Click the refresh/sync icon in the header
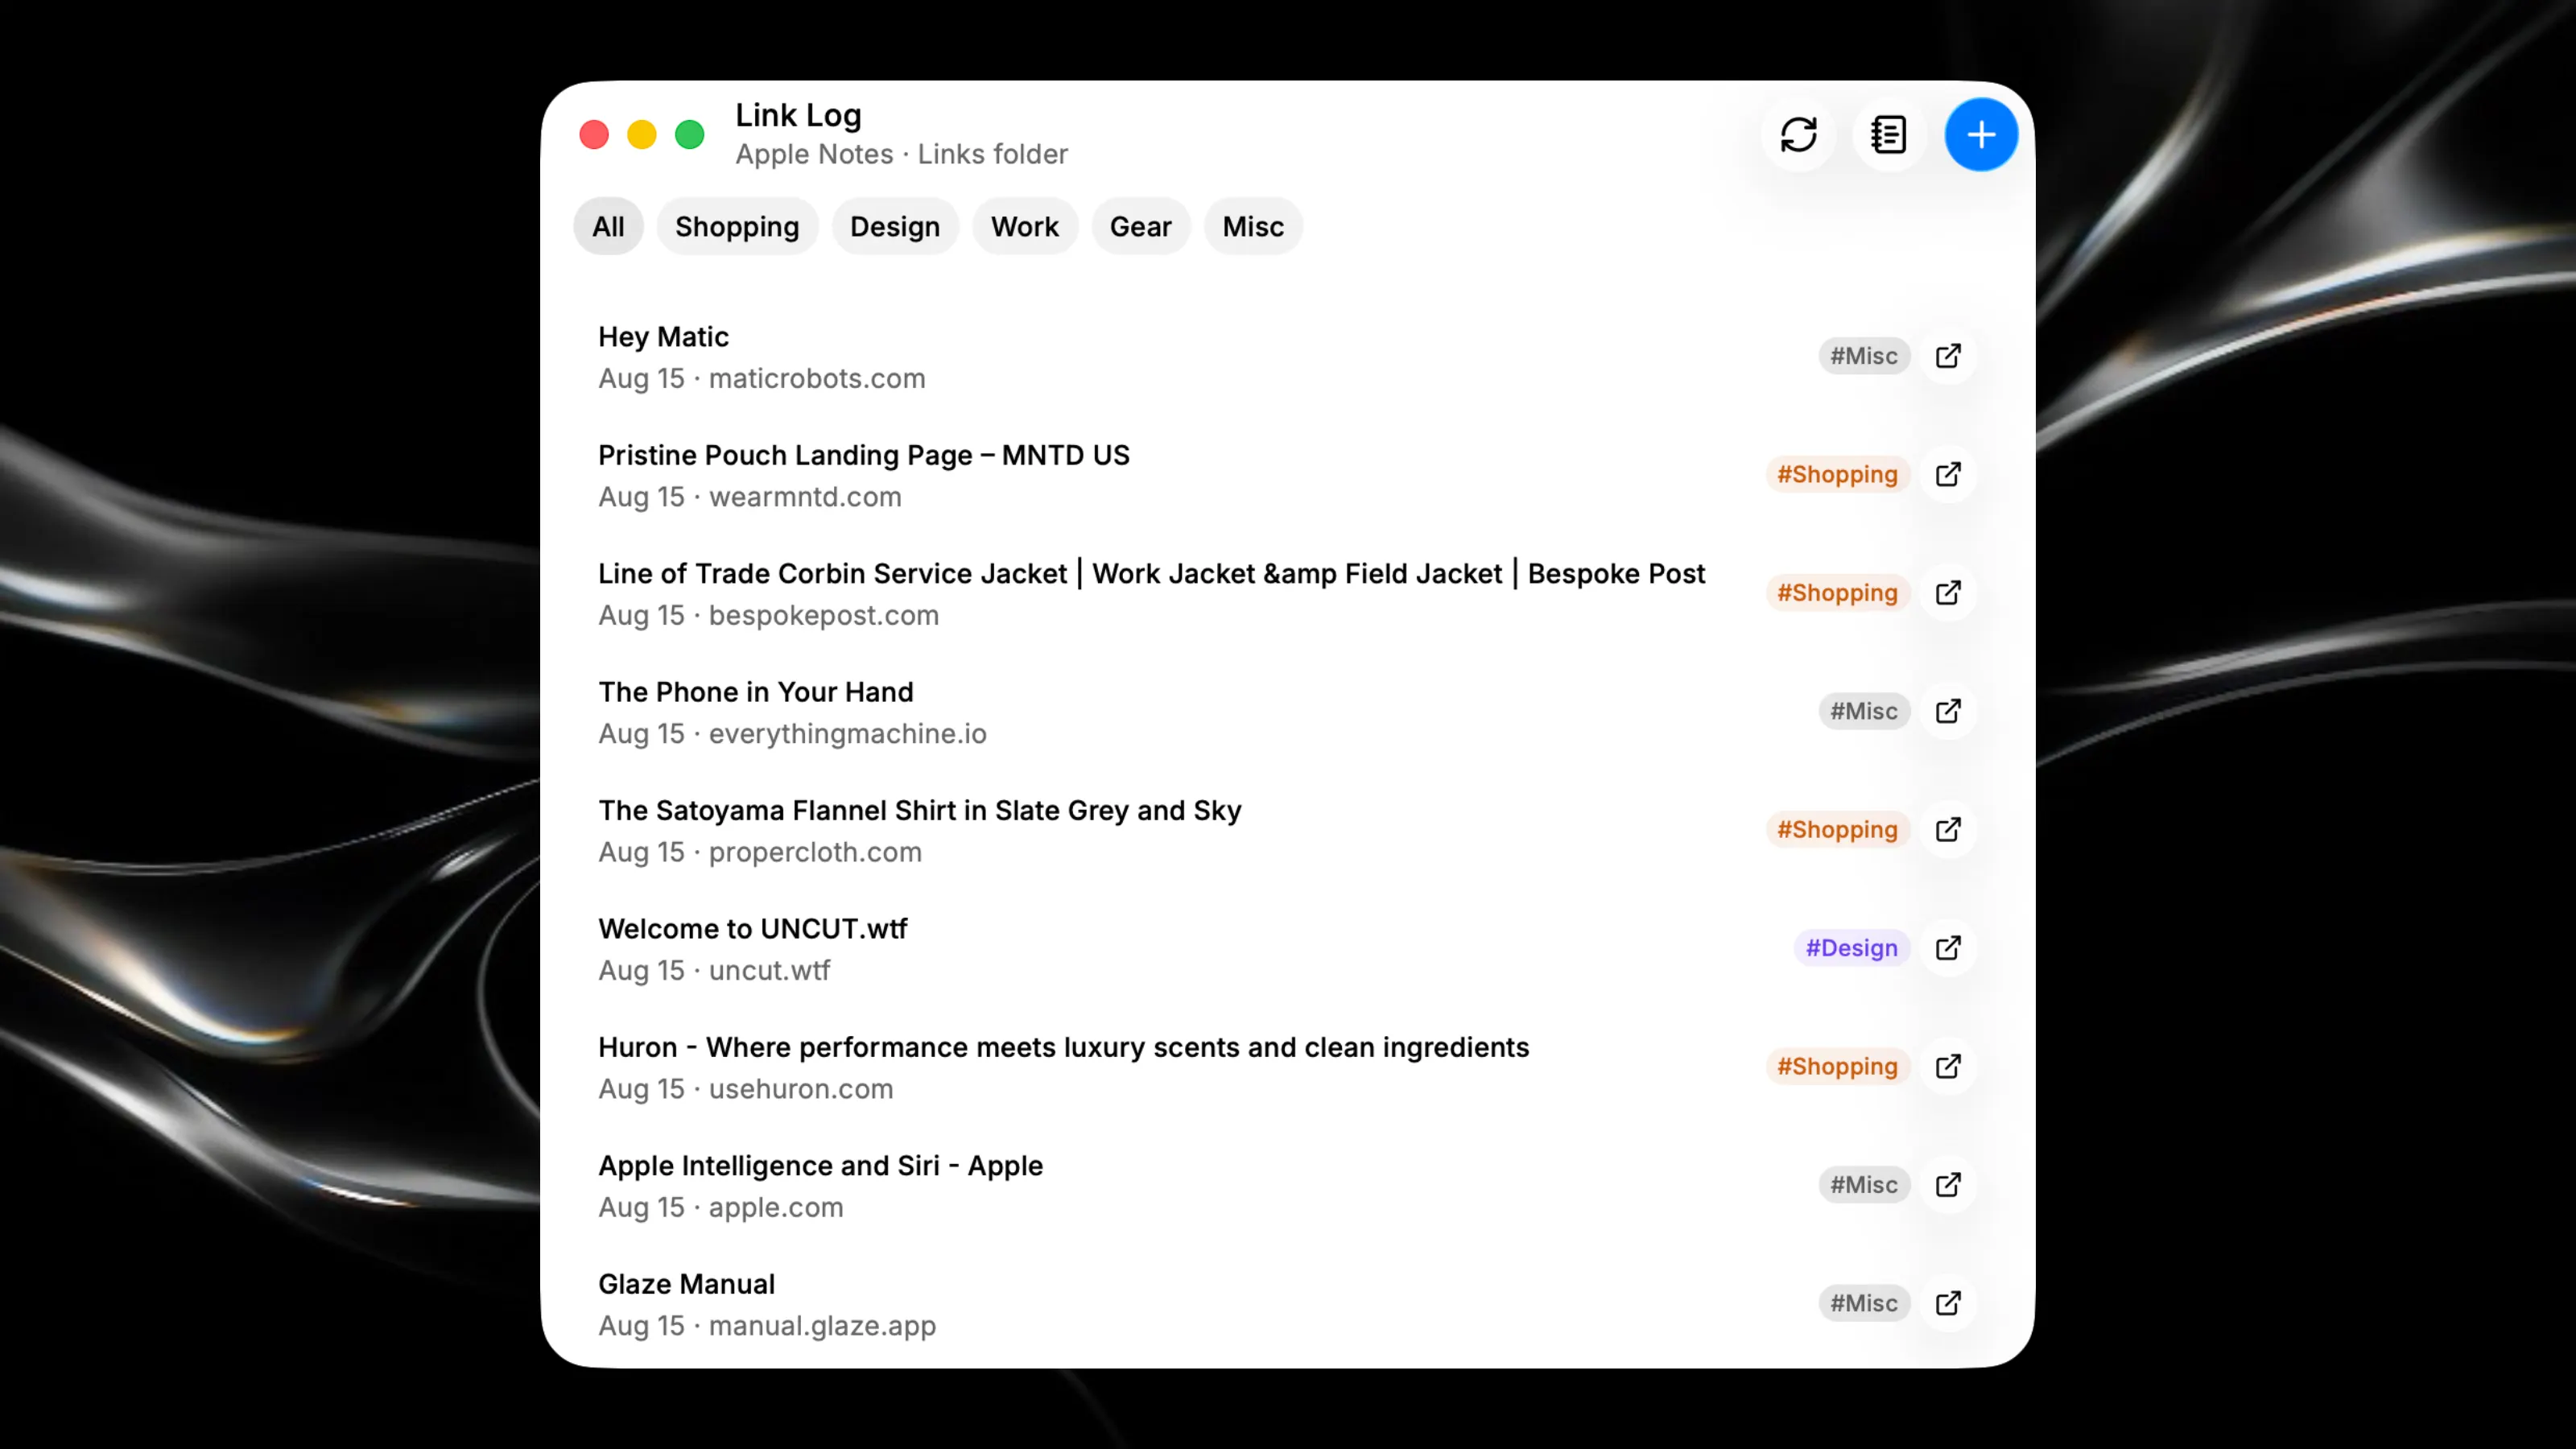 (1798, 135)
